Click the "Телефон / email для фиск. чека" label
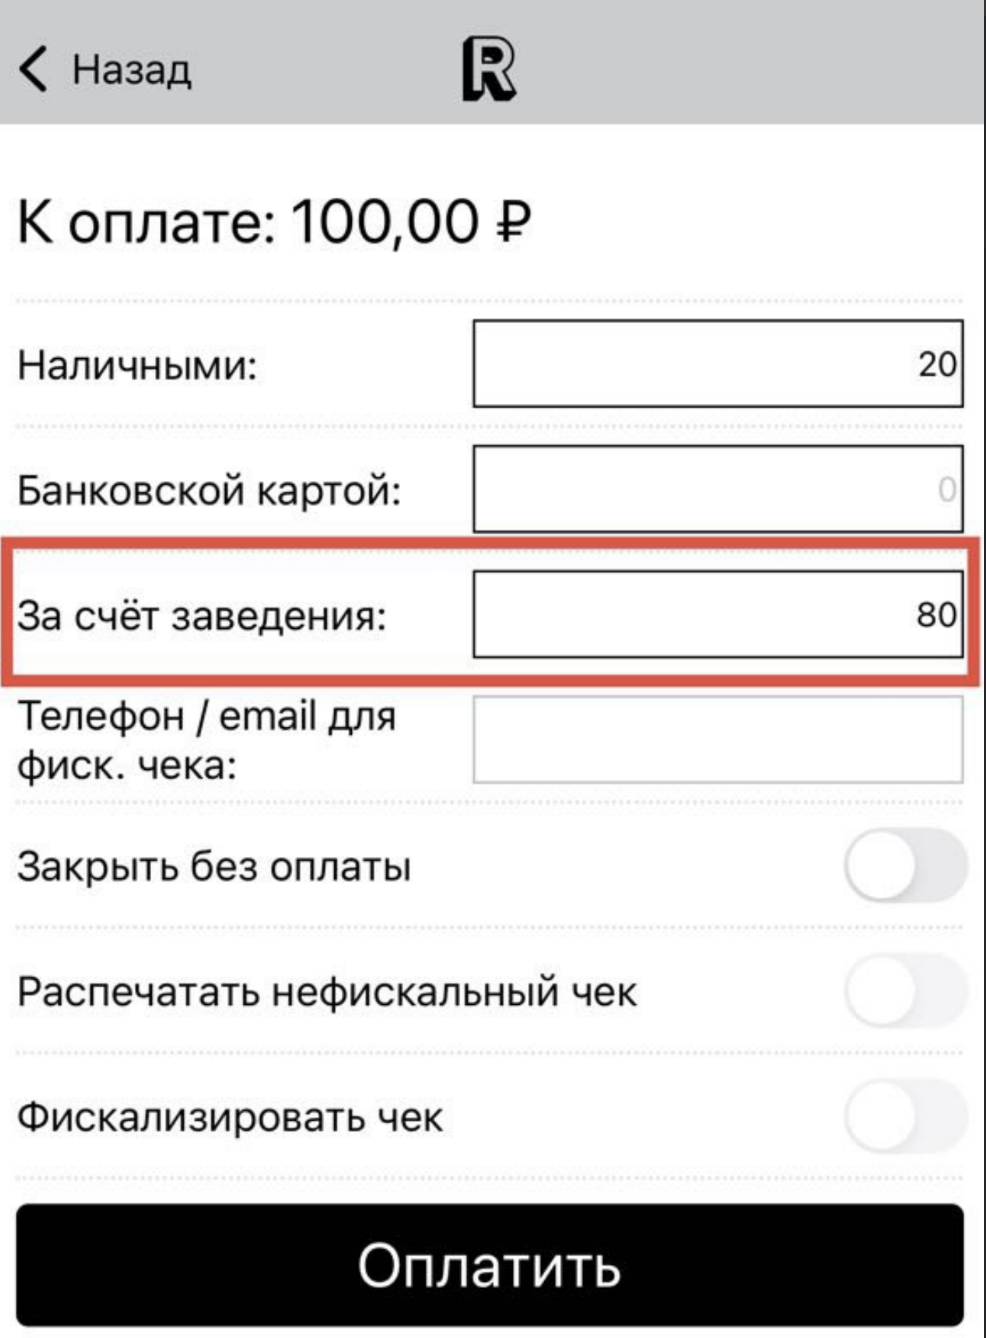The width and height of the screenshot is (986, 1338). click(x=207, y=741)
